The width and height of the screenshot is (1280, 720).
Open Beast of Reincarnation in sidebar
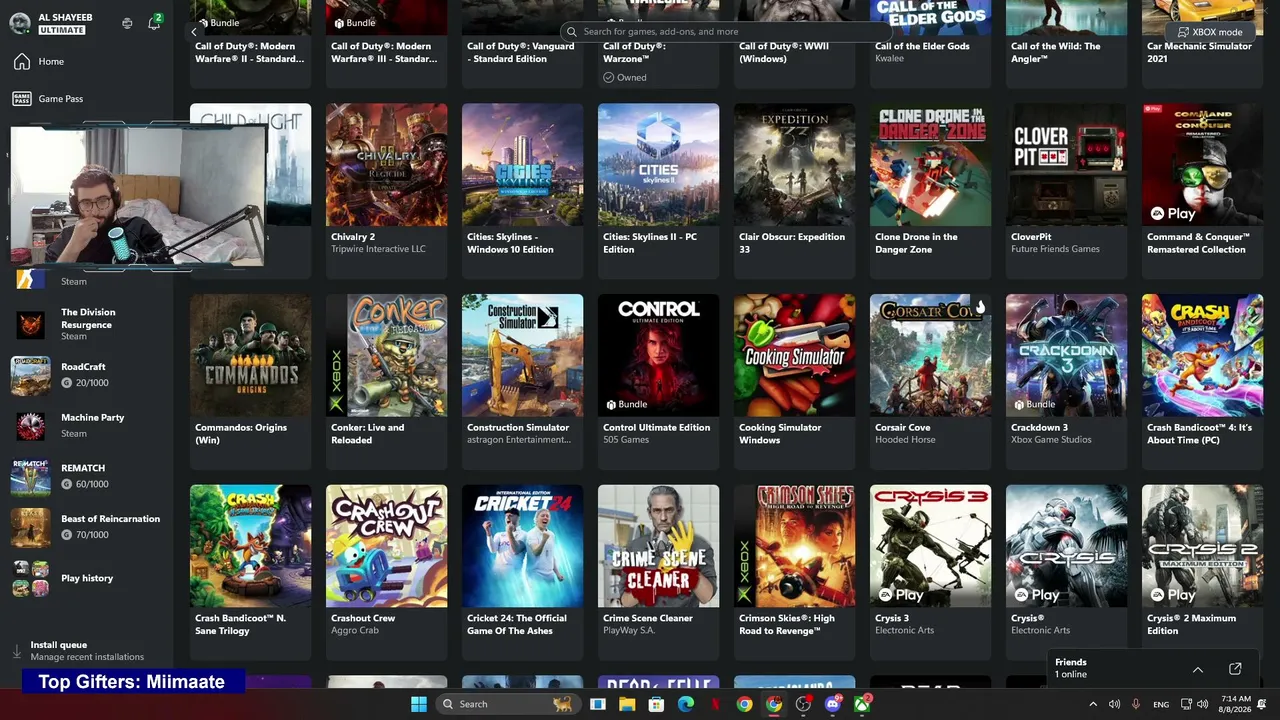pos(87,527)
